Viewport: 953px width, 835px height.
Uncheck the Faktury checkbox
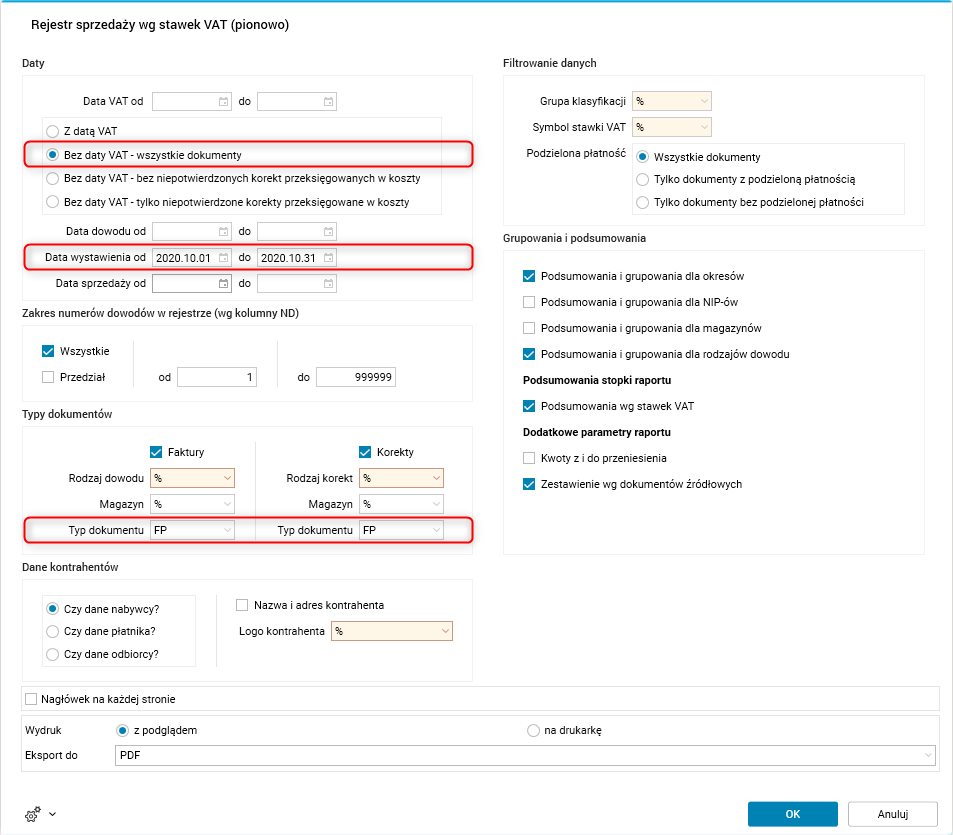point(156,452)
